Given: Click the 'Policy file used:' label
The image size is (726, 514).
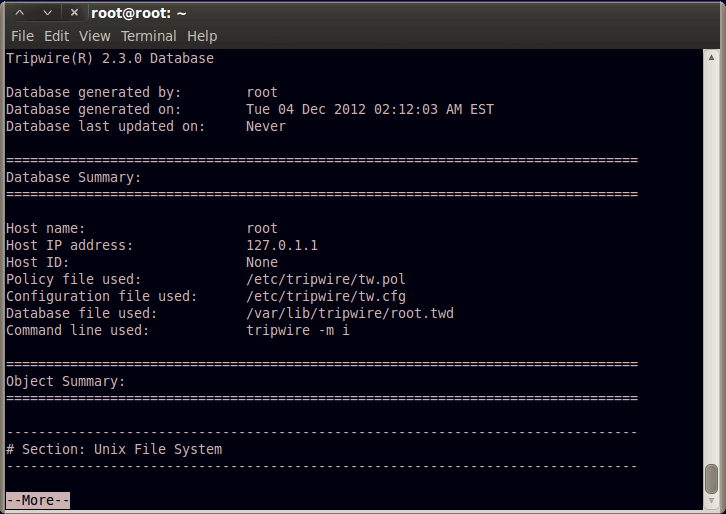Looking at the screenshot, I should coord(73,279).
